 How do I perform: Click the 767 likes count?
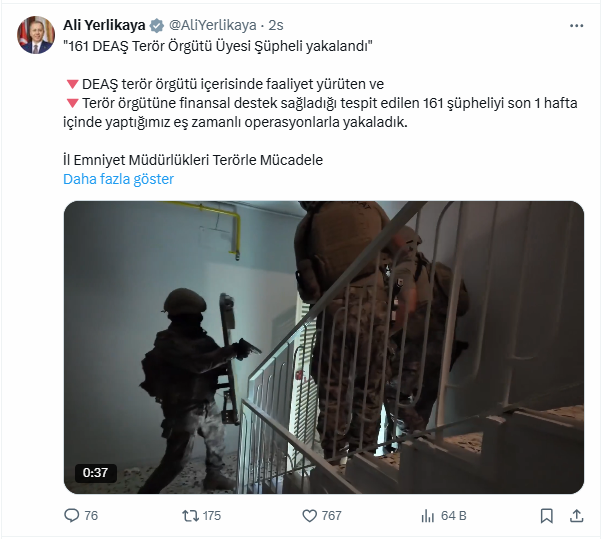(x=331, y=515)
